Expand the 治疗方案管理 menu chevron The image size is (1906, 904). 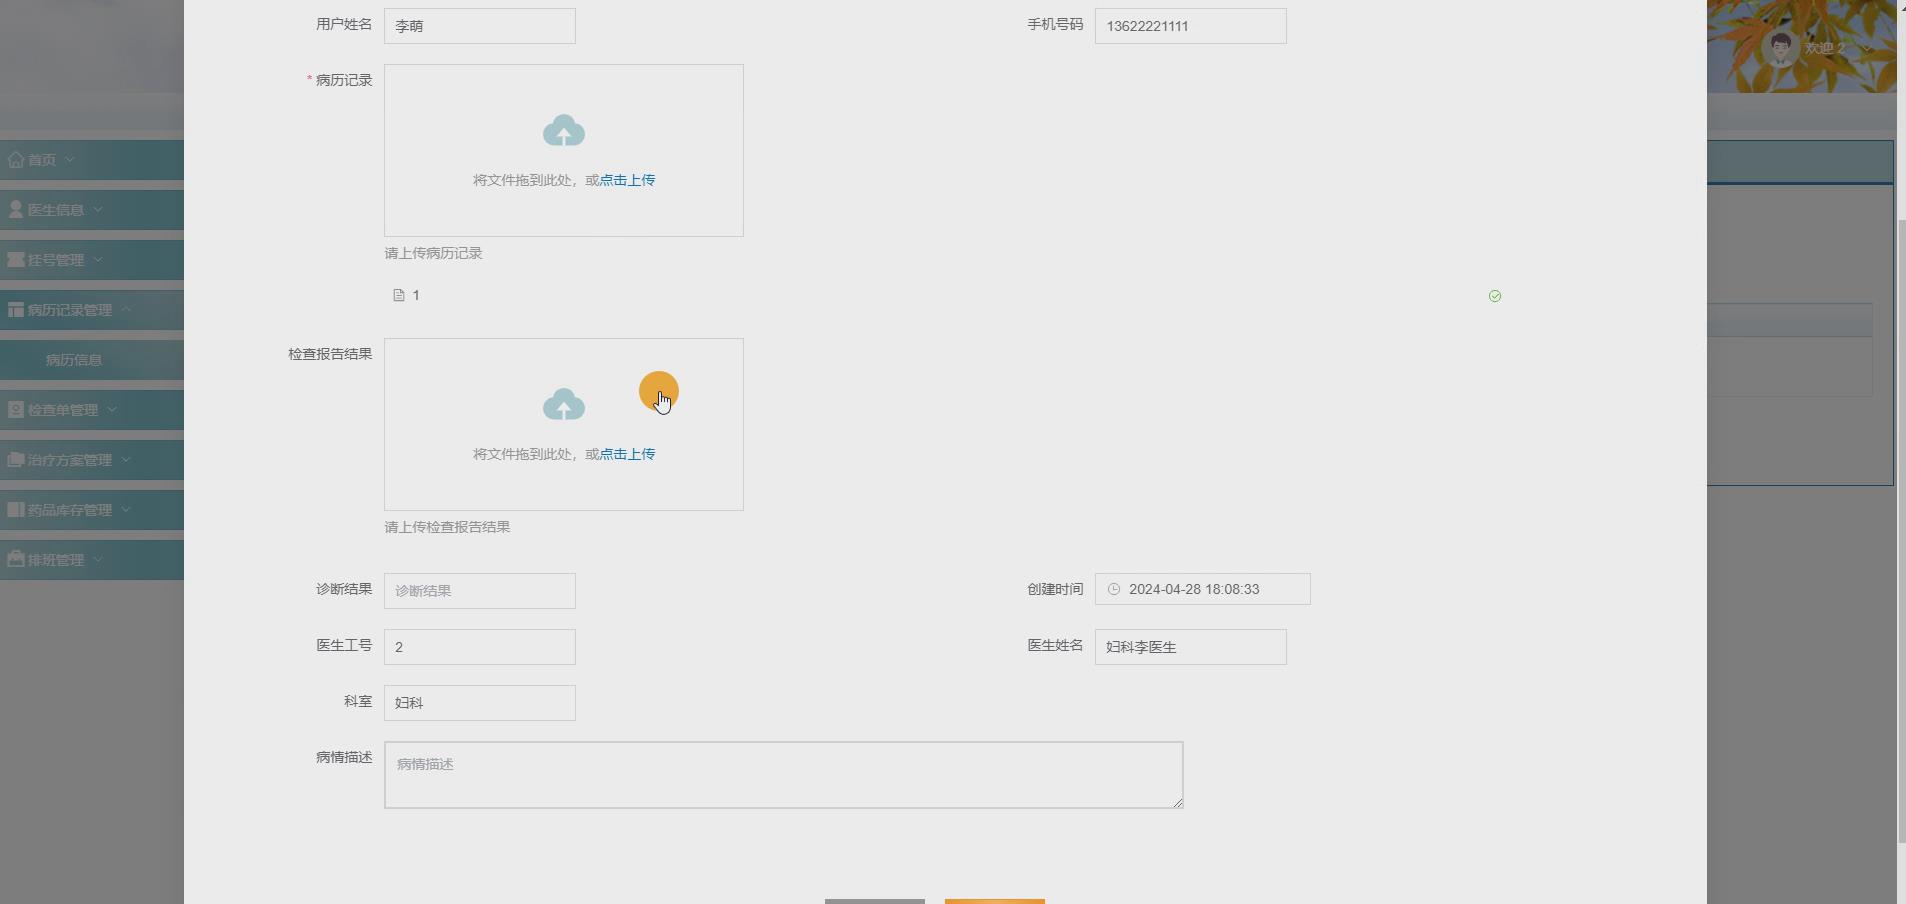tap(126, 460)
